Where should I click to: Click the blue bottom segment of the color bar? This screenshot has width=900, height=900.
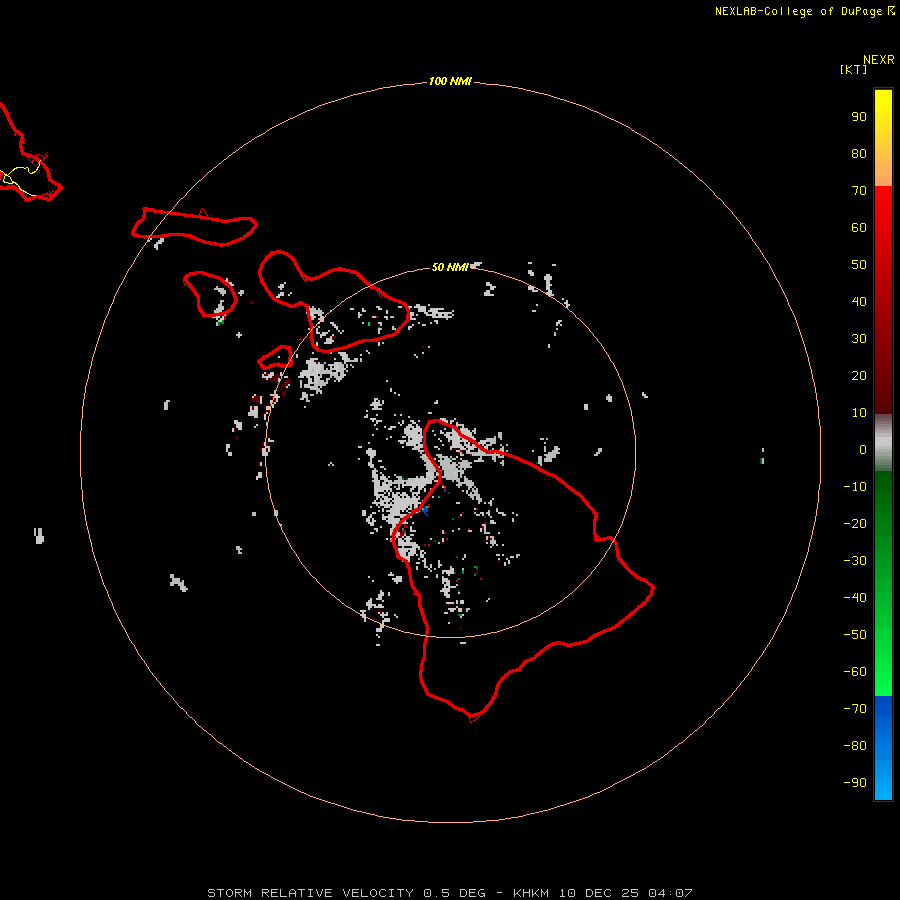tap(883, 747)
